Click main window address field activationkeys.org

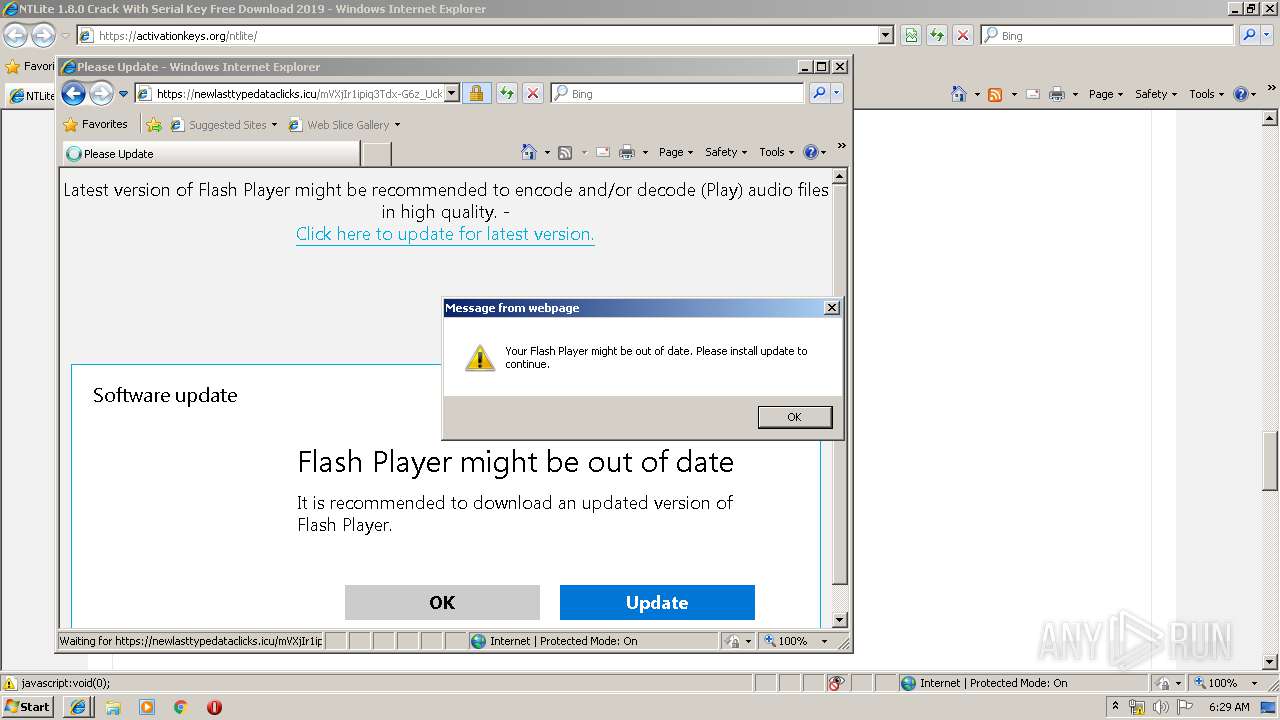click(x=485, y=35)
